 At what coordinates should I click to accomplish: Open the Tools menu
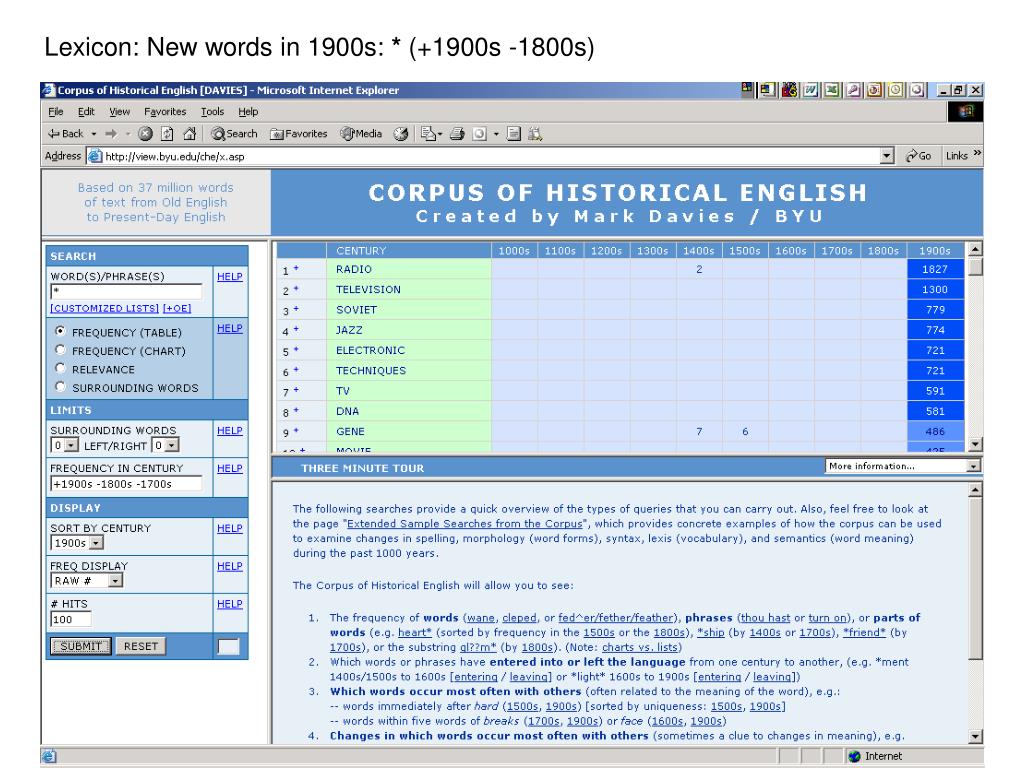coord(212,112)
